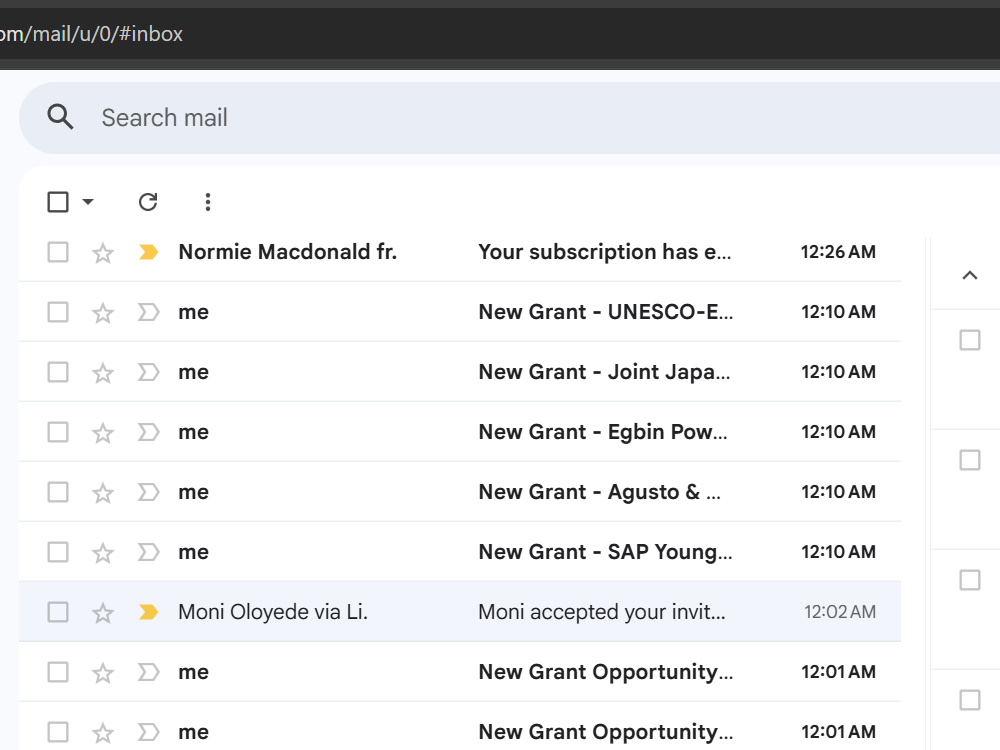The width and height of the screenshot is (1000, 750).
Task: Open the New Grant - Agusto & email
Action: [x=599, y=492]
